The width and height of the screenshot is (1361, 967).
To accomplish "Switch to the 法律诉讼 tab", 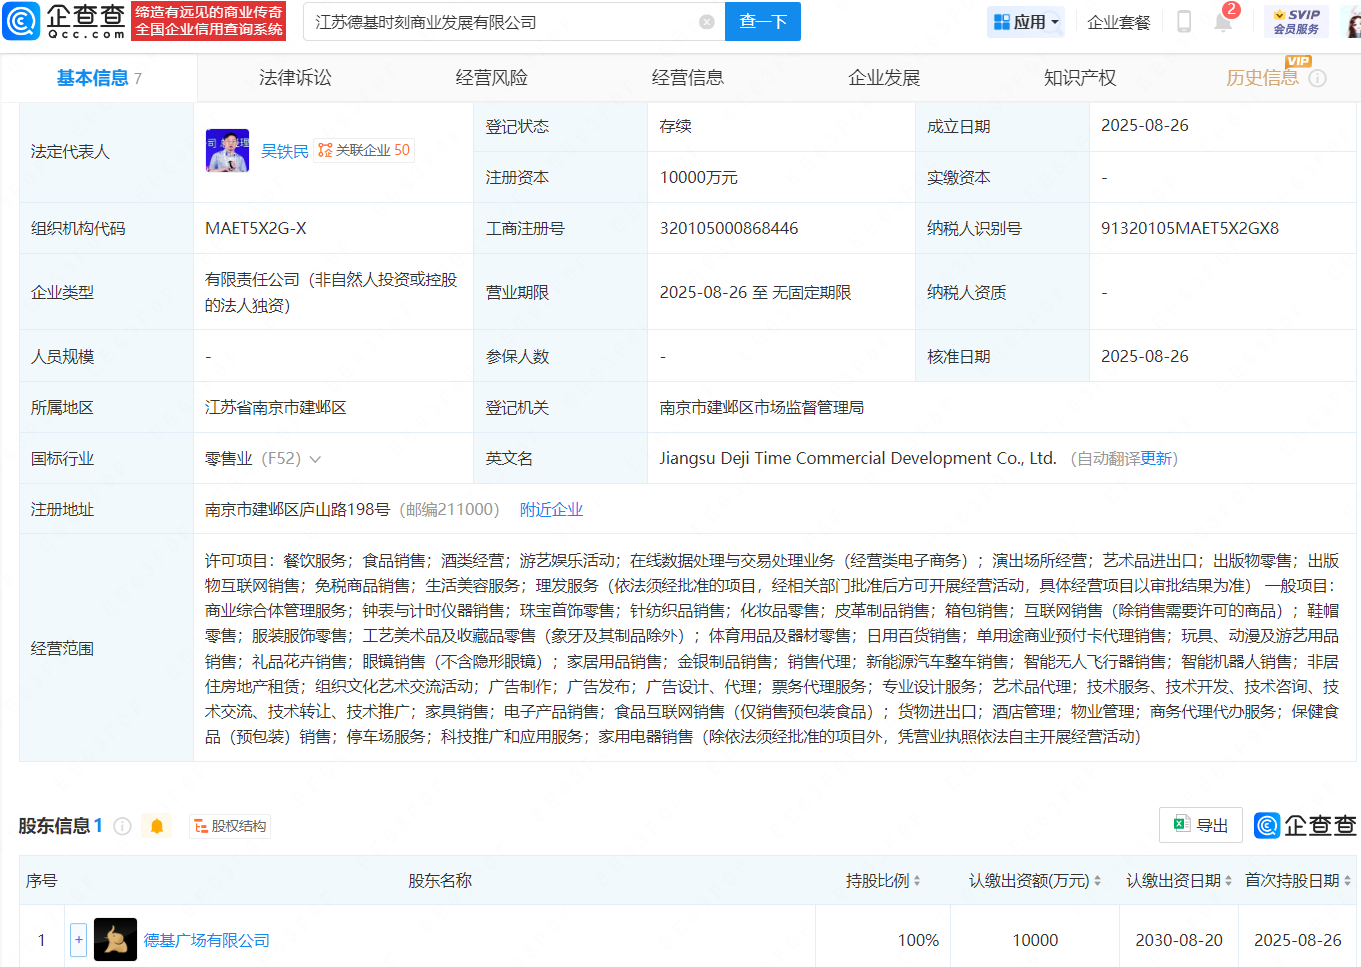I will [x=295, y=78].
